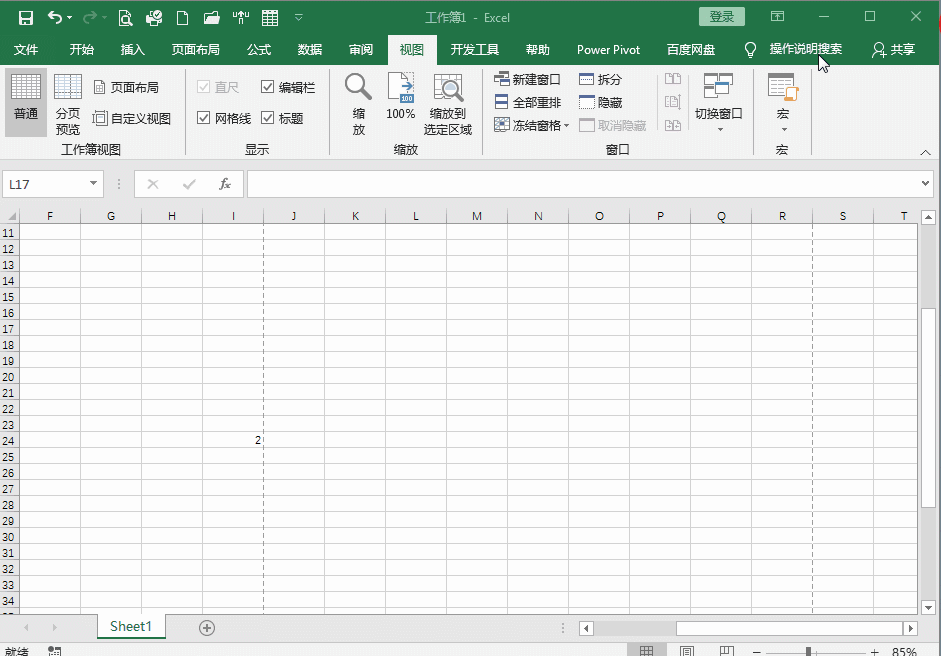Select column L header
This screenshot has width=941, height=656.
tap(416, 216)
